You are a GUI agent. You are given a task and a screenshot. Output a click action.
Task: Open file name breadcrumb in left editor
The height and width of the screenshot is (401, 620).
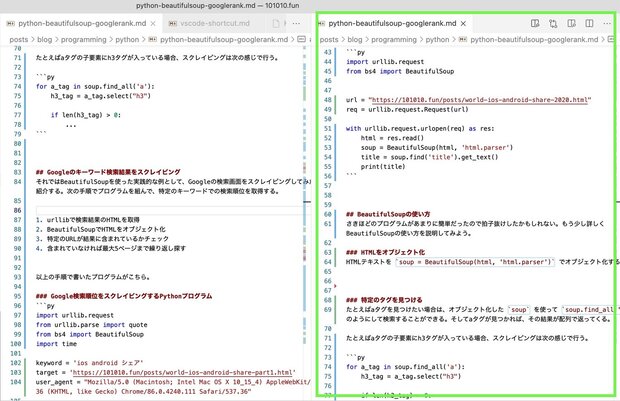(x=224, y=40)
